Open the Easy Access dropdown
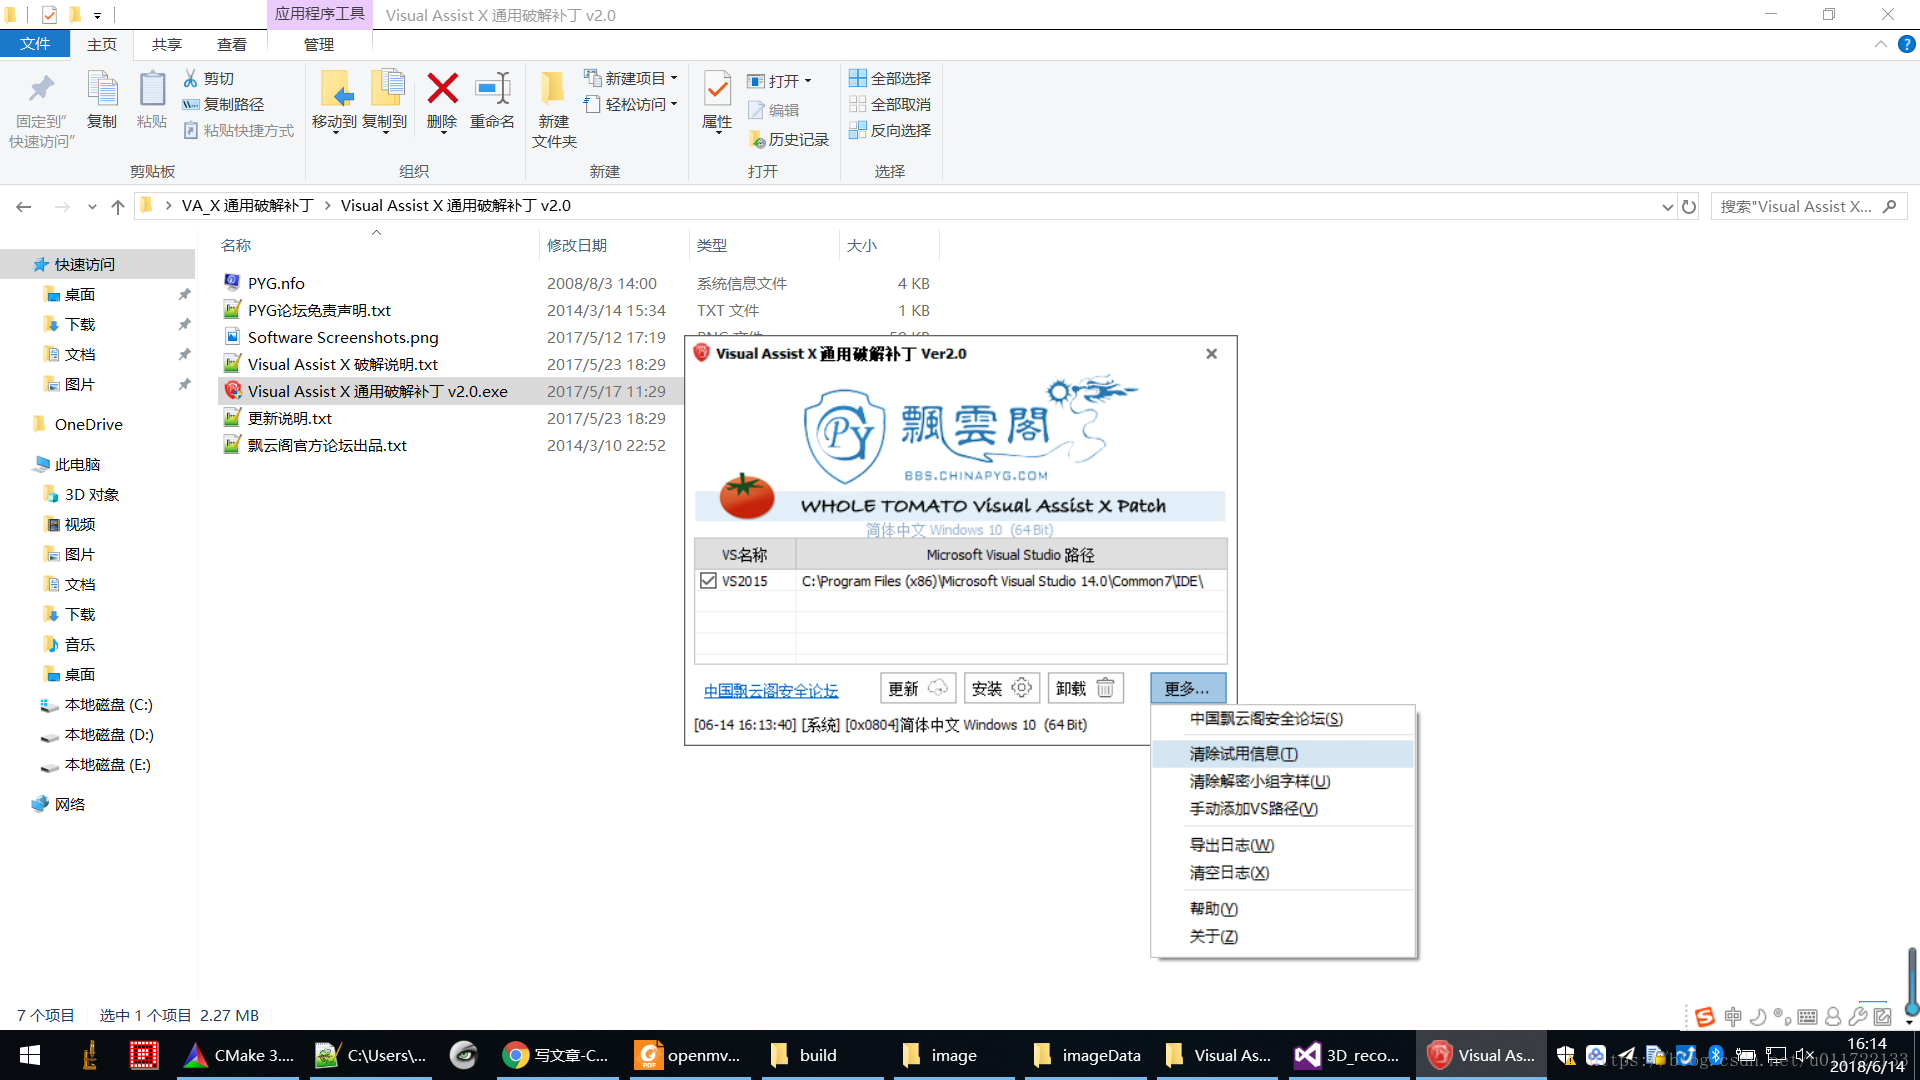The width and height of the screenshot is (1920, 1080). 631,104
